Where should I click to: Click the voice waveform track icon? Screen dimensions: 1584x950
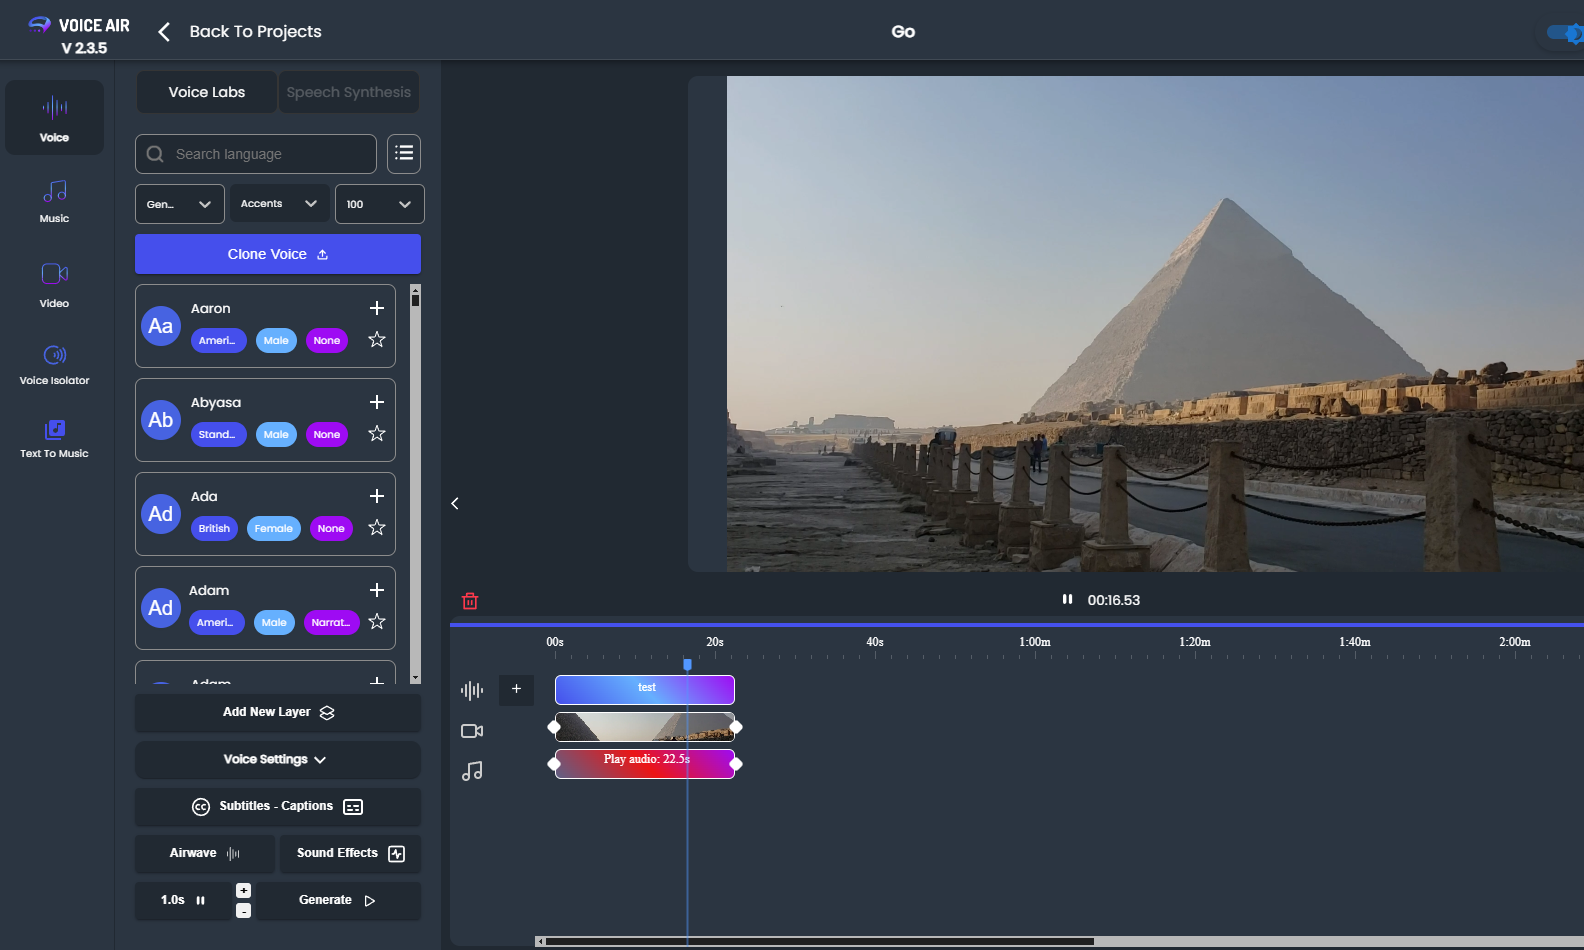coord(472,690)
